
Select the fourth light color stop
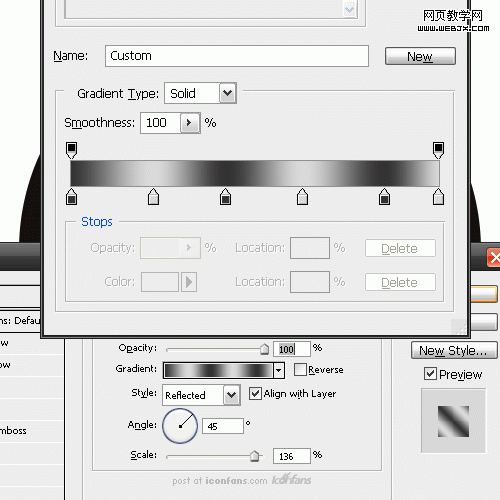tap(302, 197)
